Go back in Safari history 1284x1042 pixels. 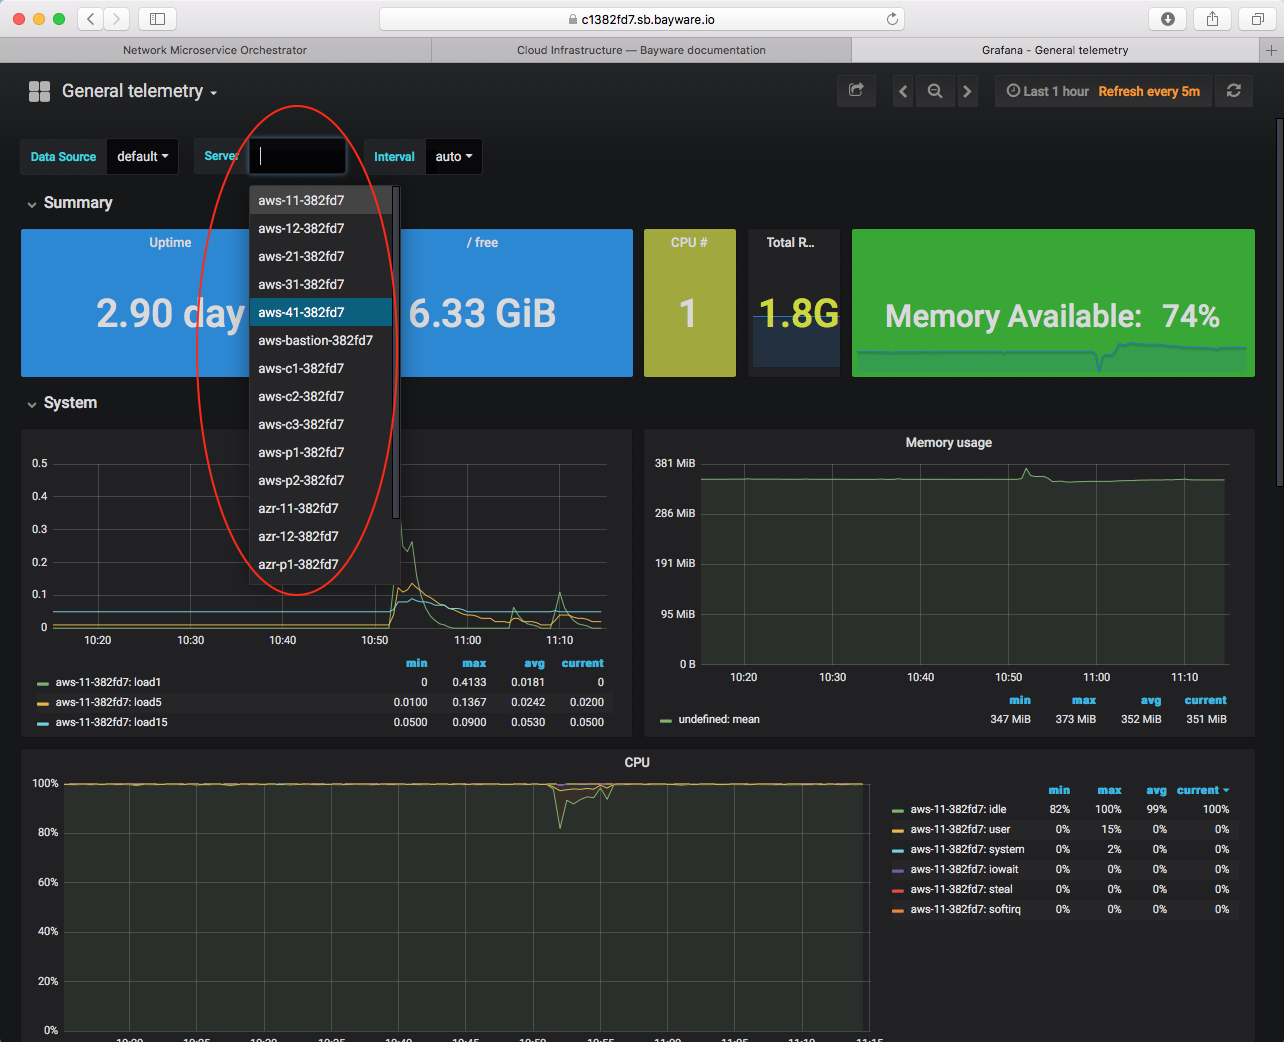[x=91, y=18]
